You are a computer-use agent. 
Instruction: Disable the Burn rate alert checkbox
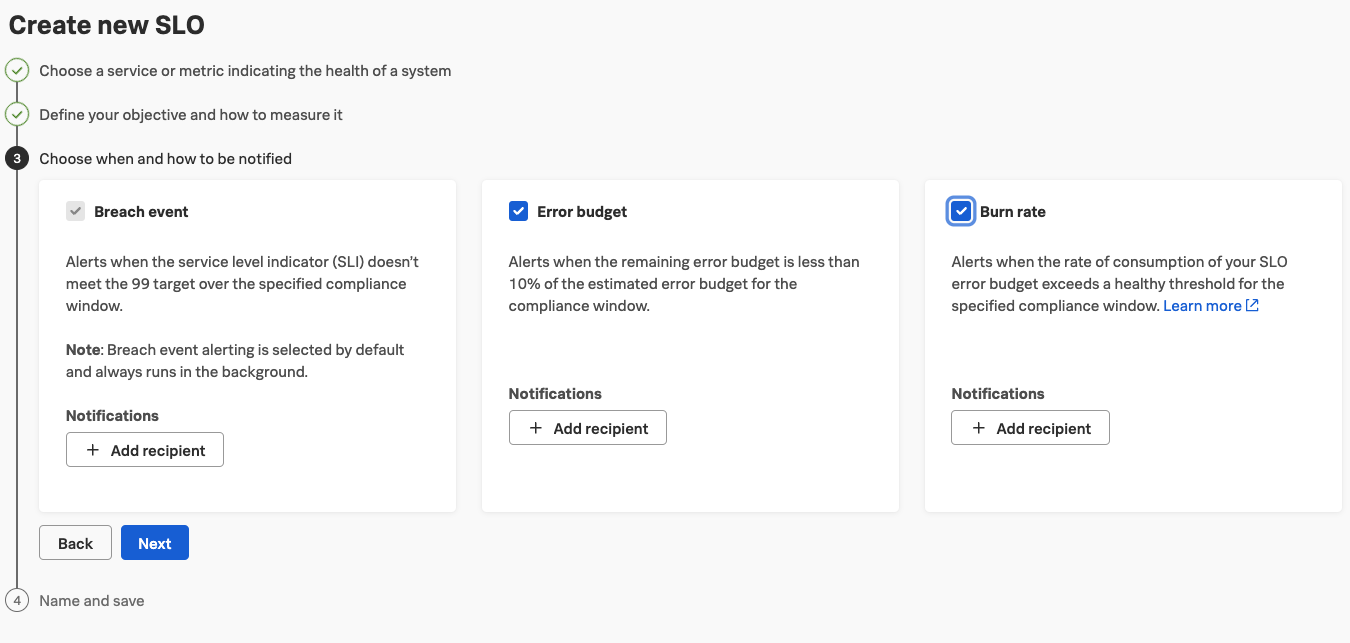961,211
